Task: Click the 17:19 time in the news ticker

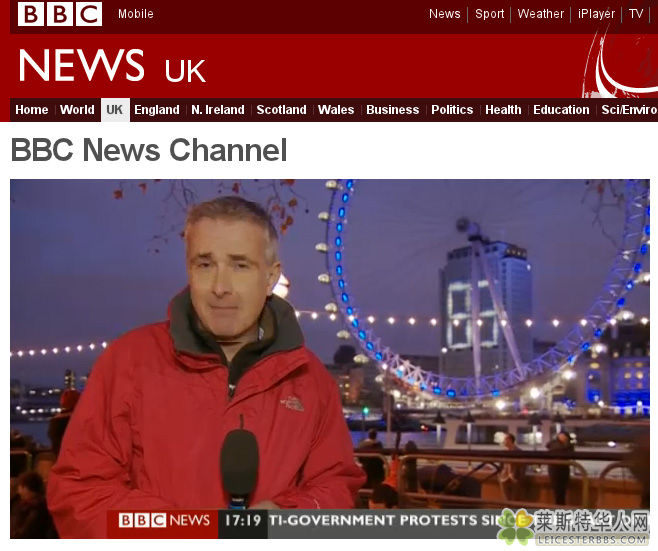Action: [x=243, y=521]
